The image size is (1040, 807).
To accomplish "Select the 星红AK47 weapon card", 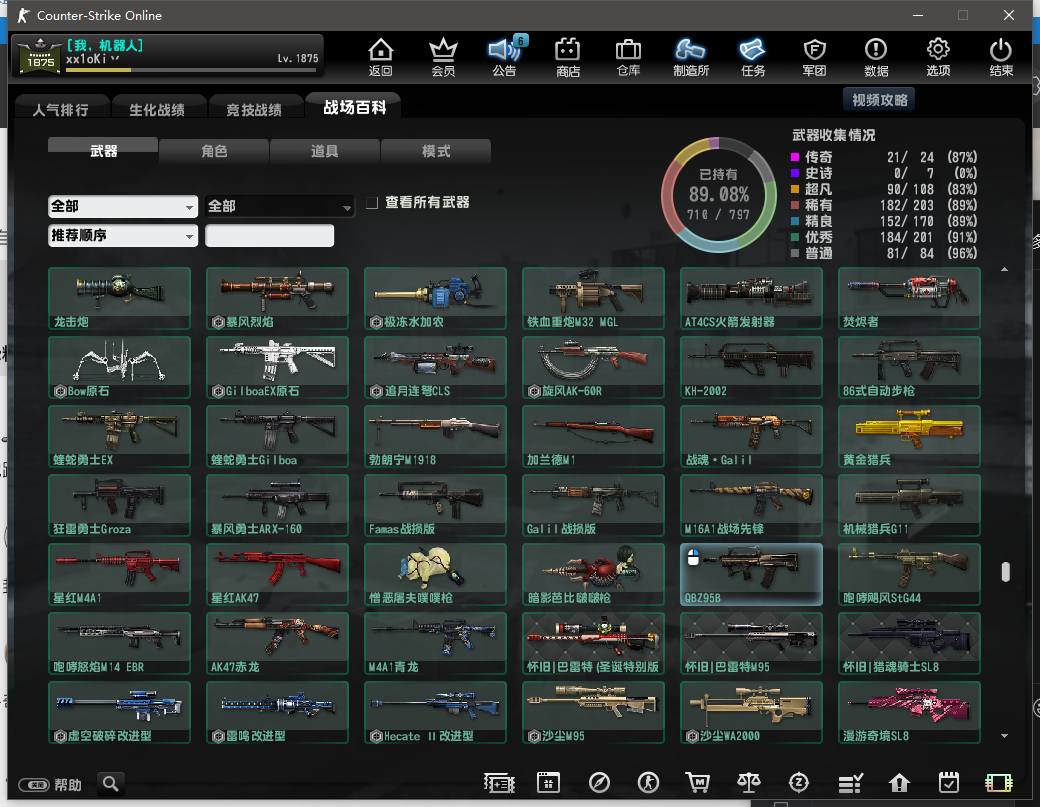I will [x=277, y=574].
